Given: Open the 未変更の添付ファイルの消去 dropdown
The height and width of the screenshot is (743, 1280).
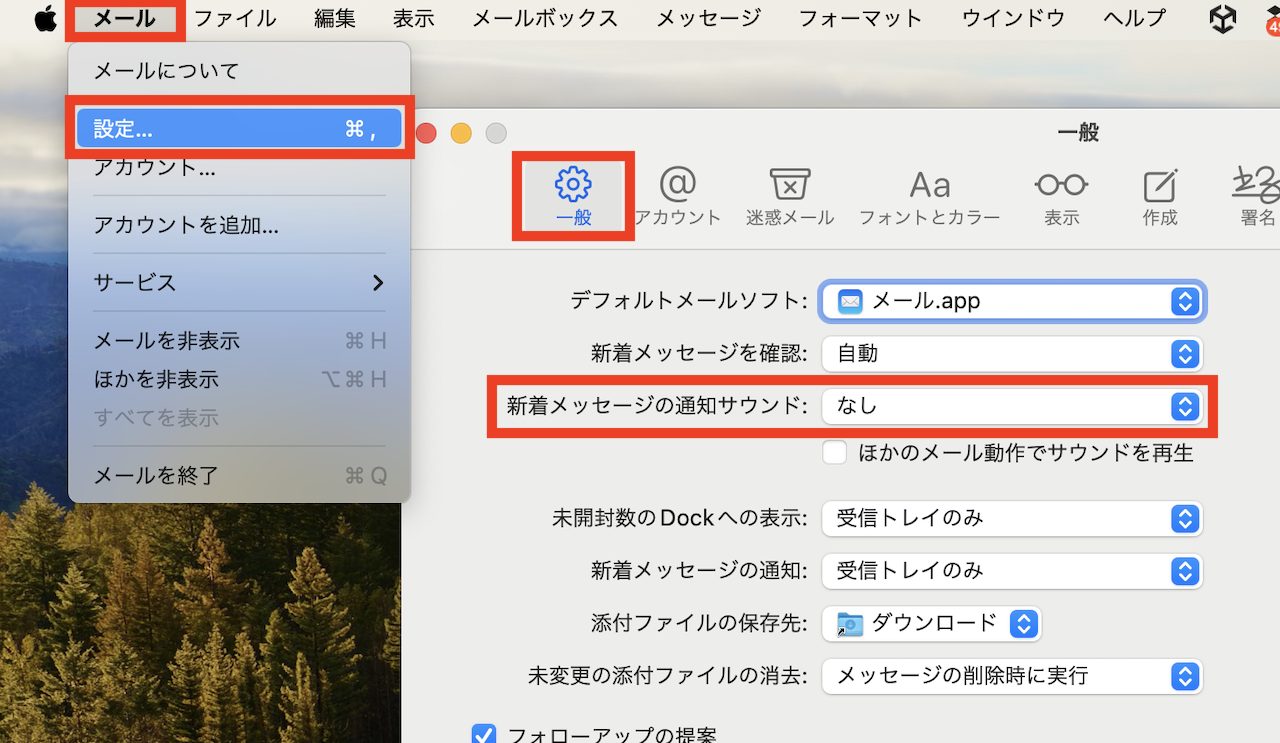Looking at the screenshot, I should (1013, 676).
